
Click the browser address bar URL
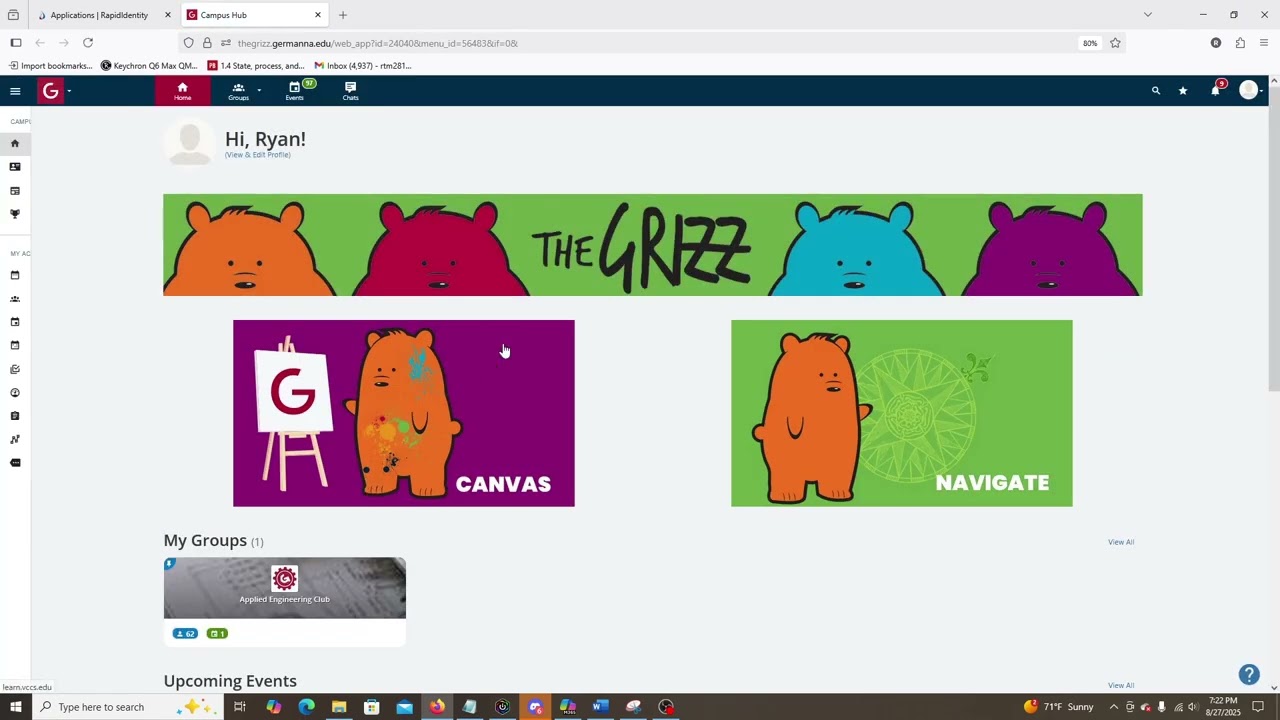tap(378, 43)
